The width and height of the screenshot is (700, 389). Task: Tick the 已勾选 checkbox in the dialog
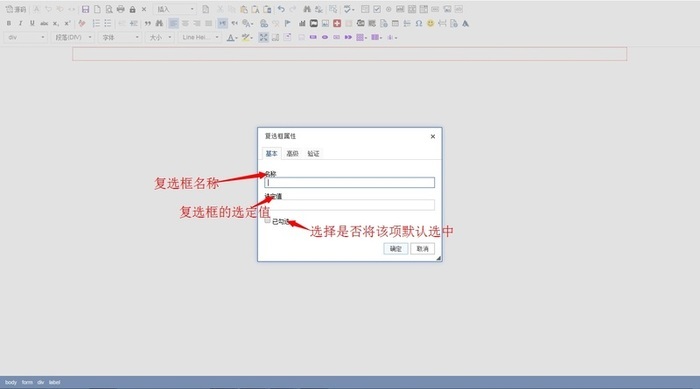(x=267, y=221)
